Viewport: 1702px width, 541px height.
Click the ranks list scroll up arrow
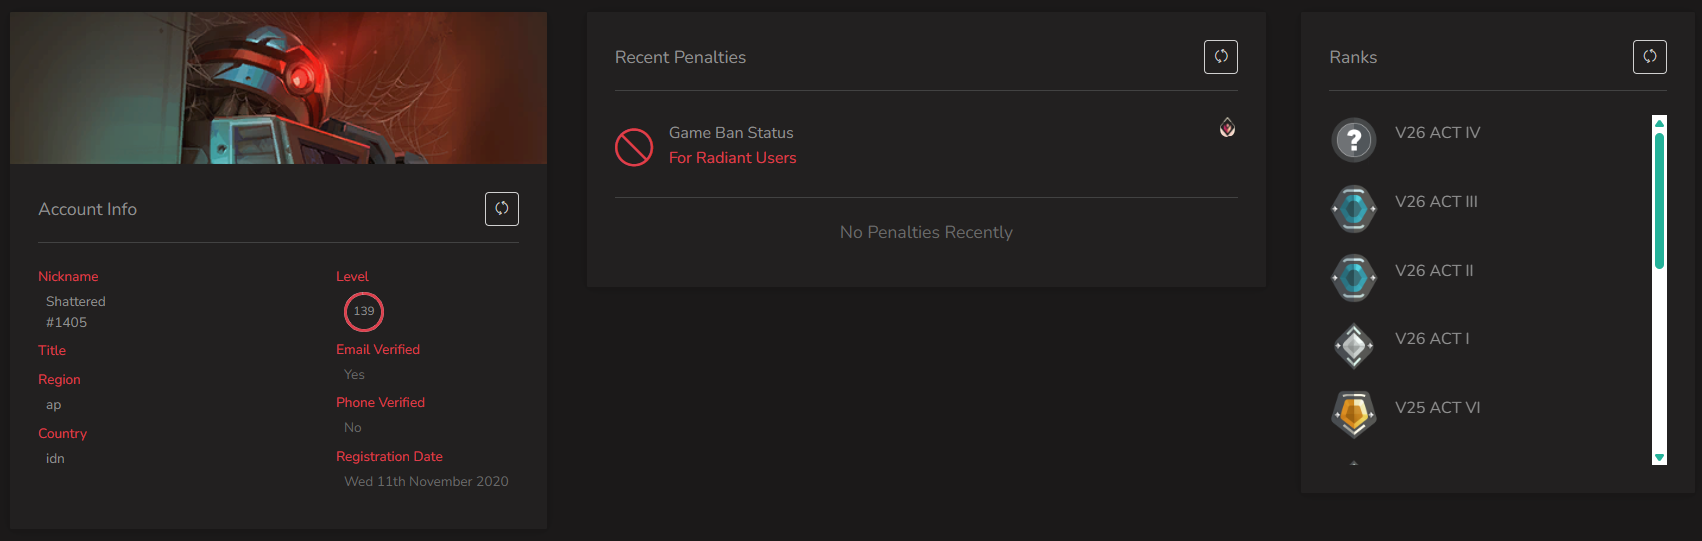click(1659, 123)
